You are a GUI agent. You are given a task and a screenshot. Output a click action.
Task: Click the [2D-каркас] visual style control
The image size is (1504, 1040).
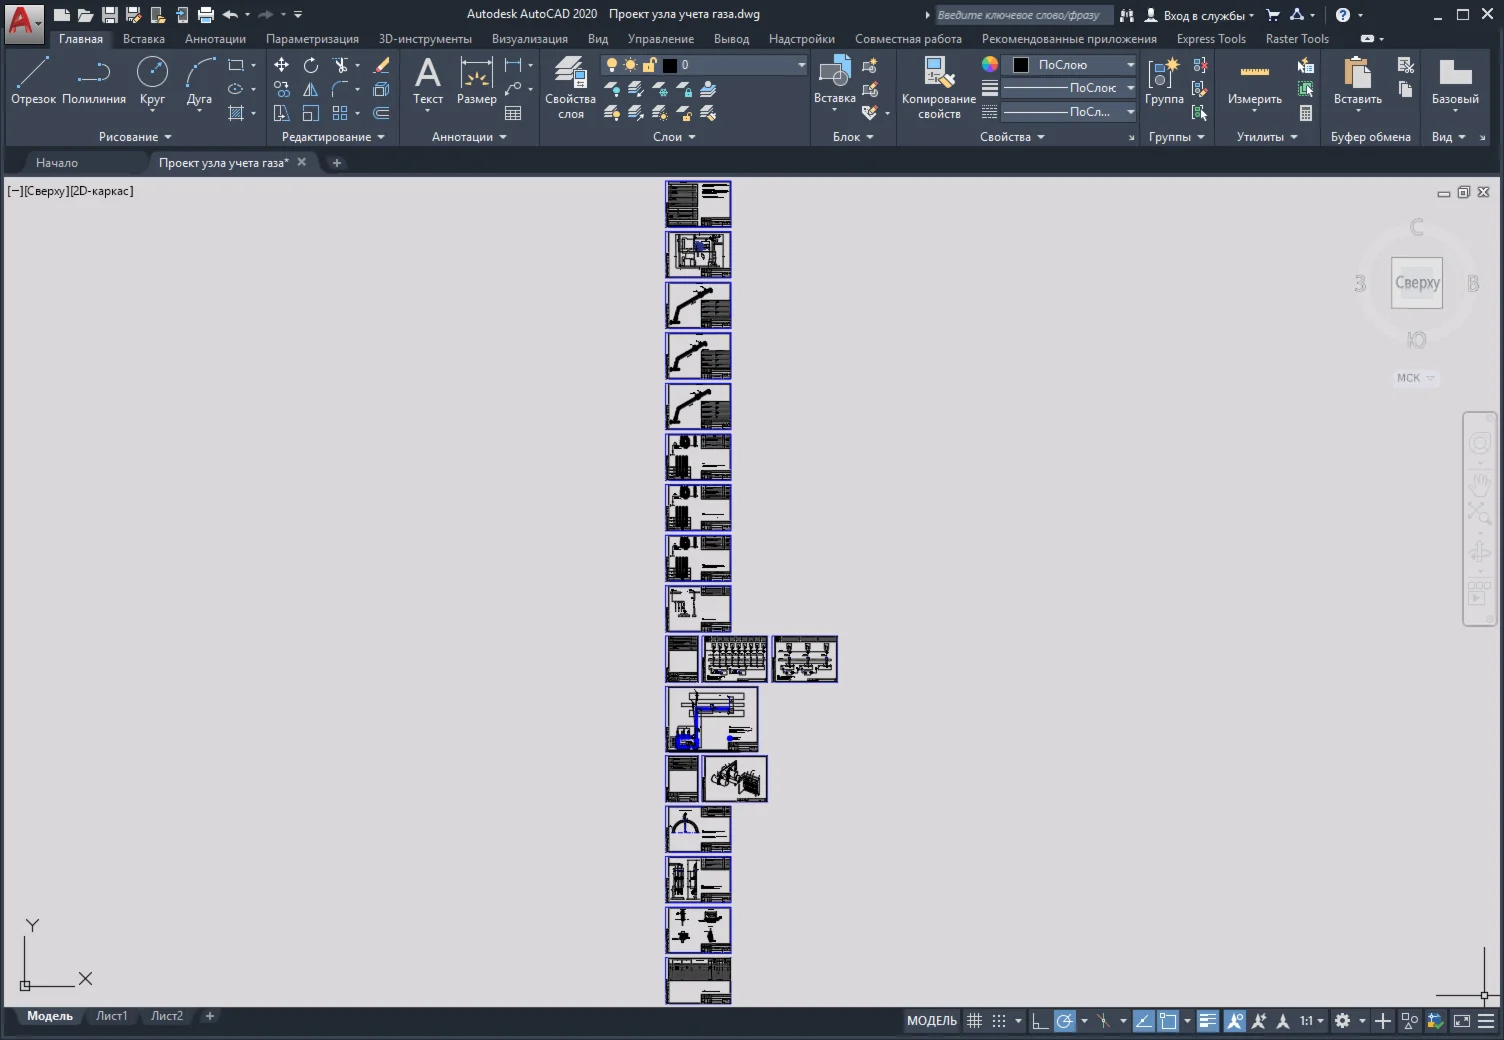[101, 191]
